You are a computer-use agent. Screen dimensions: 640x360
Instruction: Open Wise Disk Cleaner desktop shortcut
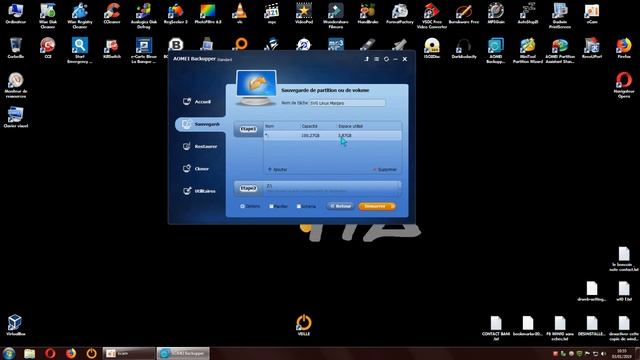pyautogui.click(x=48, y=15)
